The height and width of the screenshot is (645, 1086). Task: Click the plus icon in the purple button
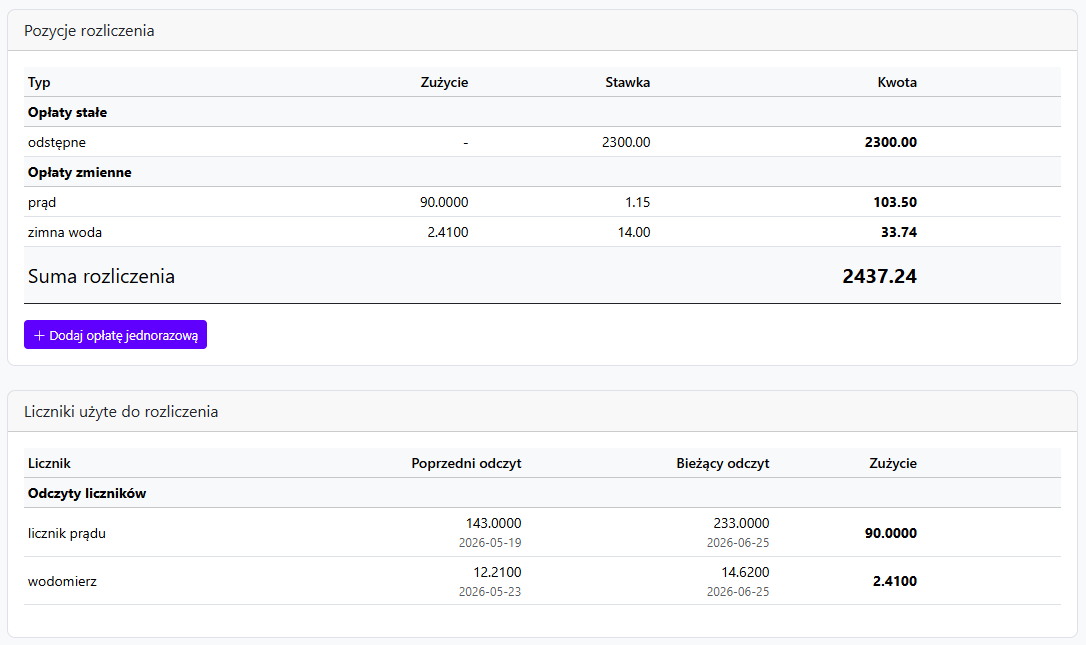click(x=39, y=335)
